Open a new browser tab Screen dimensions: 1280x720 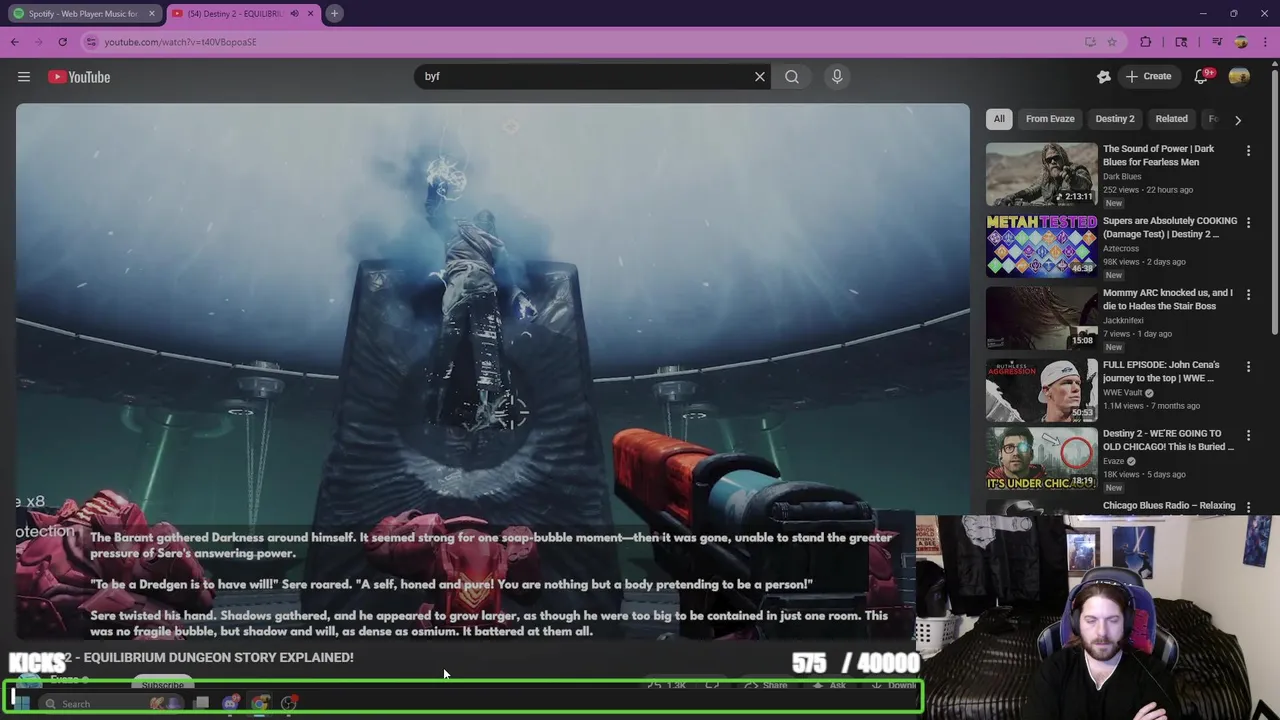click(334, 13)
